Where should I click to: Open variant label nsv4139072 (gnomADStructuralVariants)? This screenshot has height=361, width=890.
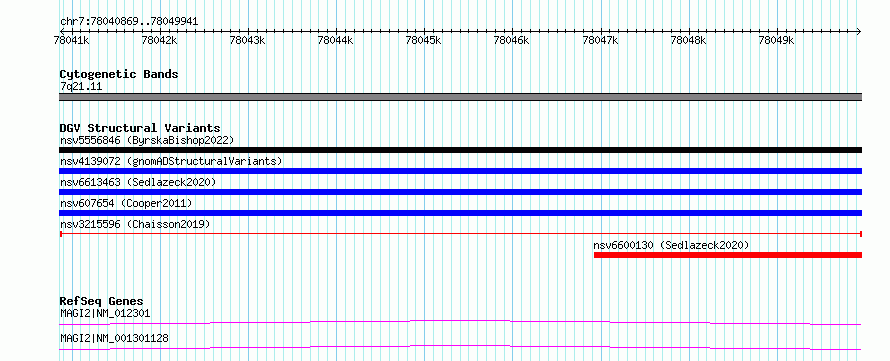click(171, 161)
